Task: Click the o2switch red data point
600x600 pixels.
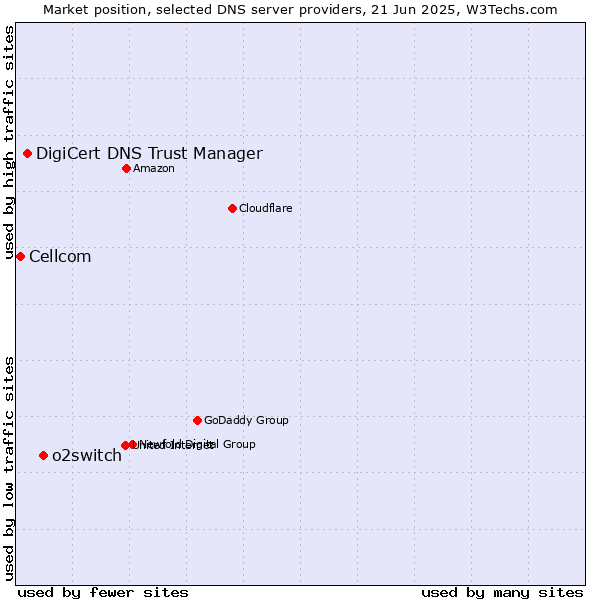Action: click(x=44, y=455)
